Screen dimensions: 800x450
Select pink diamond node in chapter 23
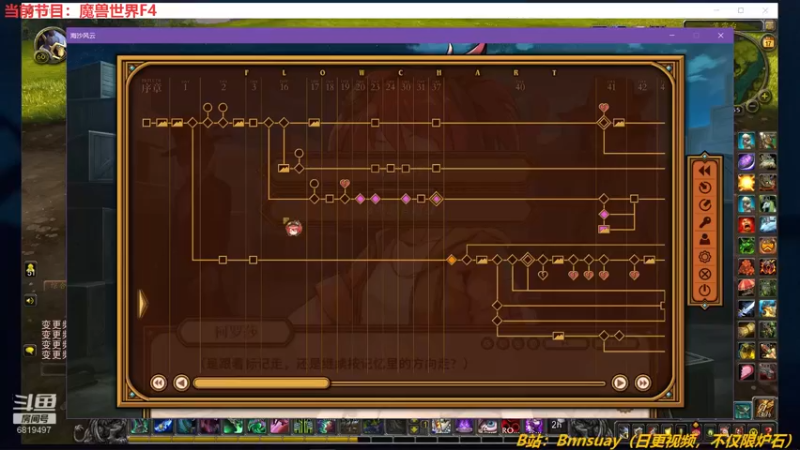376,199
